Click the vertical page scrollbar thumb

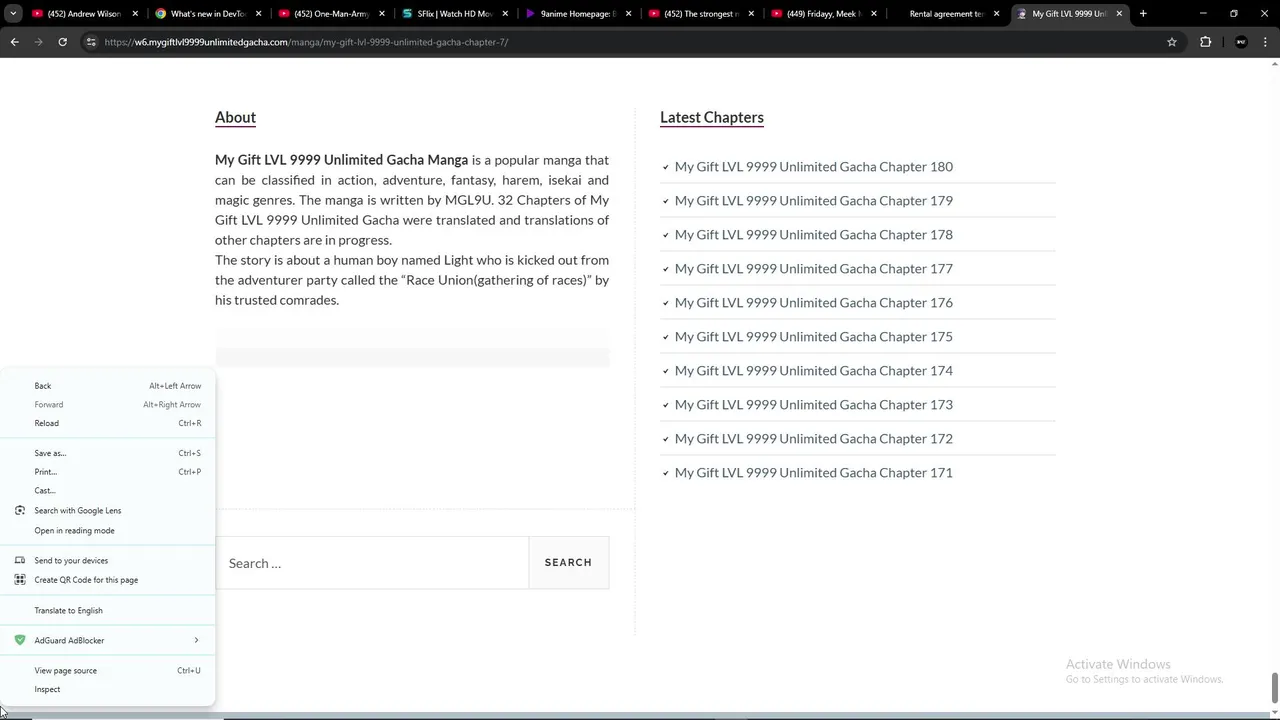pyautogui.click(x=1274, y=688)
